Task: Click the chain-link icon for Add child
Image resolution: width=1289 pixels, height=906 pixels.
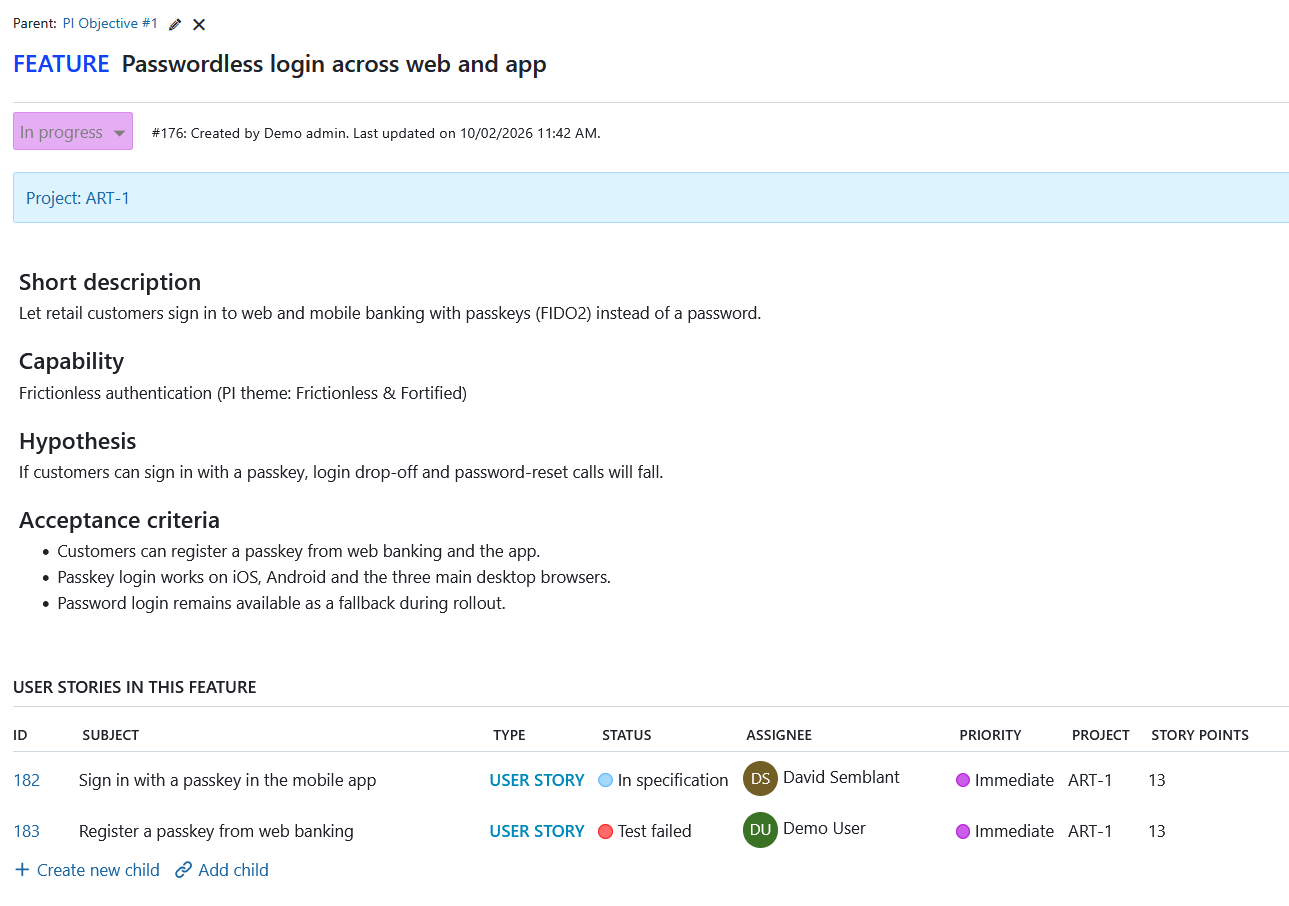Action: pos(183,870)
